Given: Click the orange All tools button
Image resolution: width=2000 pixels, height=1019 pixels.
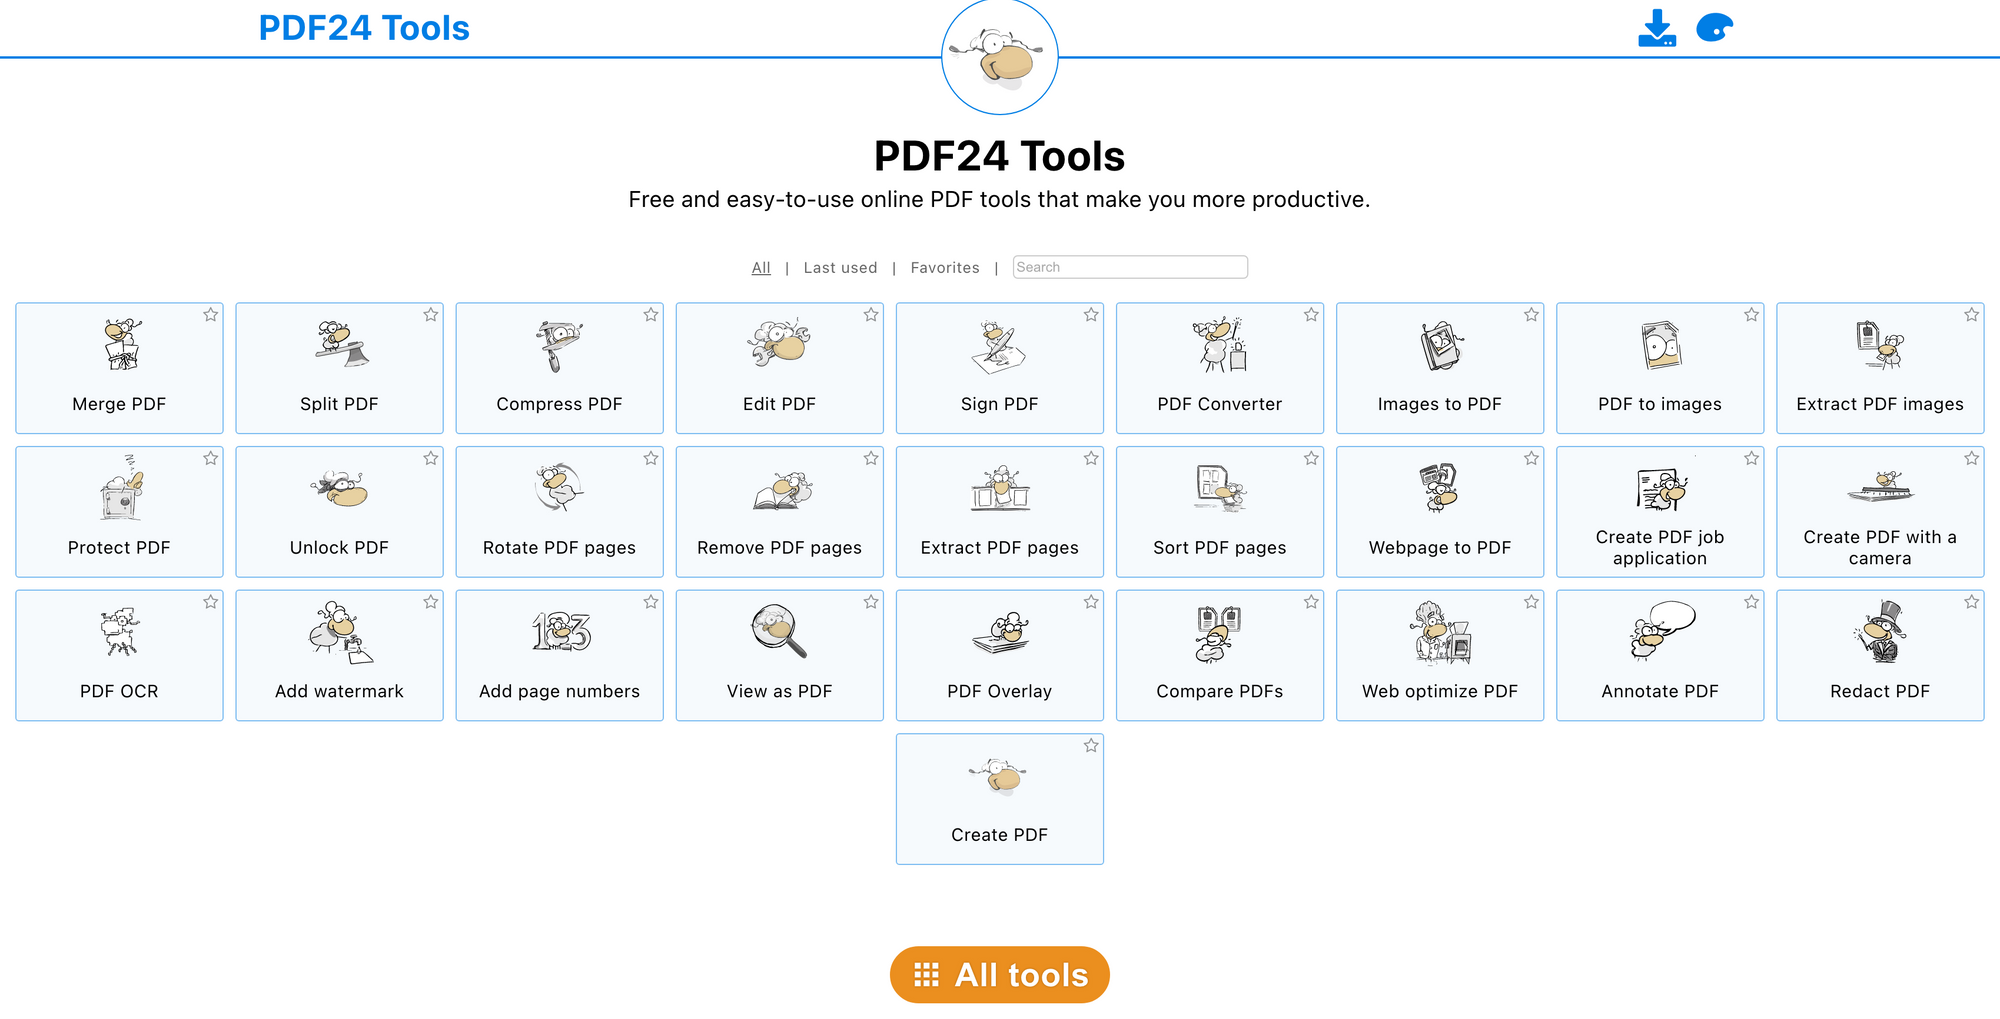Looking at the screenshot, I should 1000,975.
